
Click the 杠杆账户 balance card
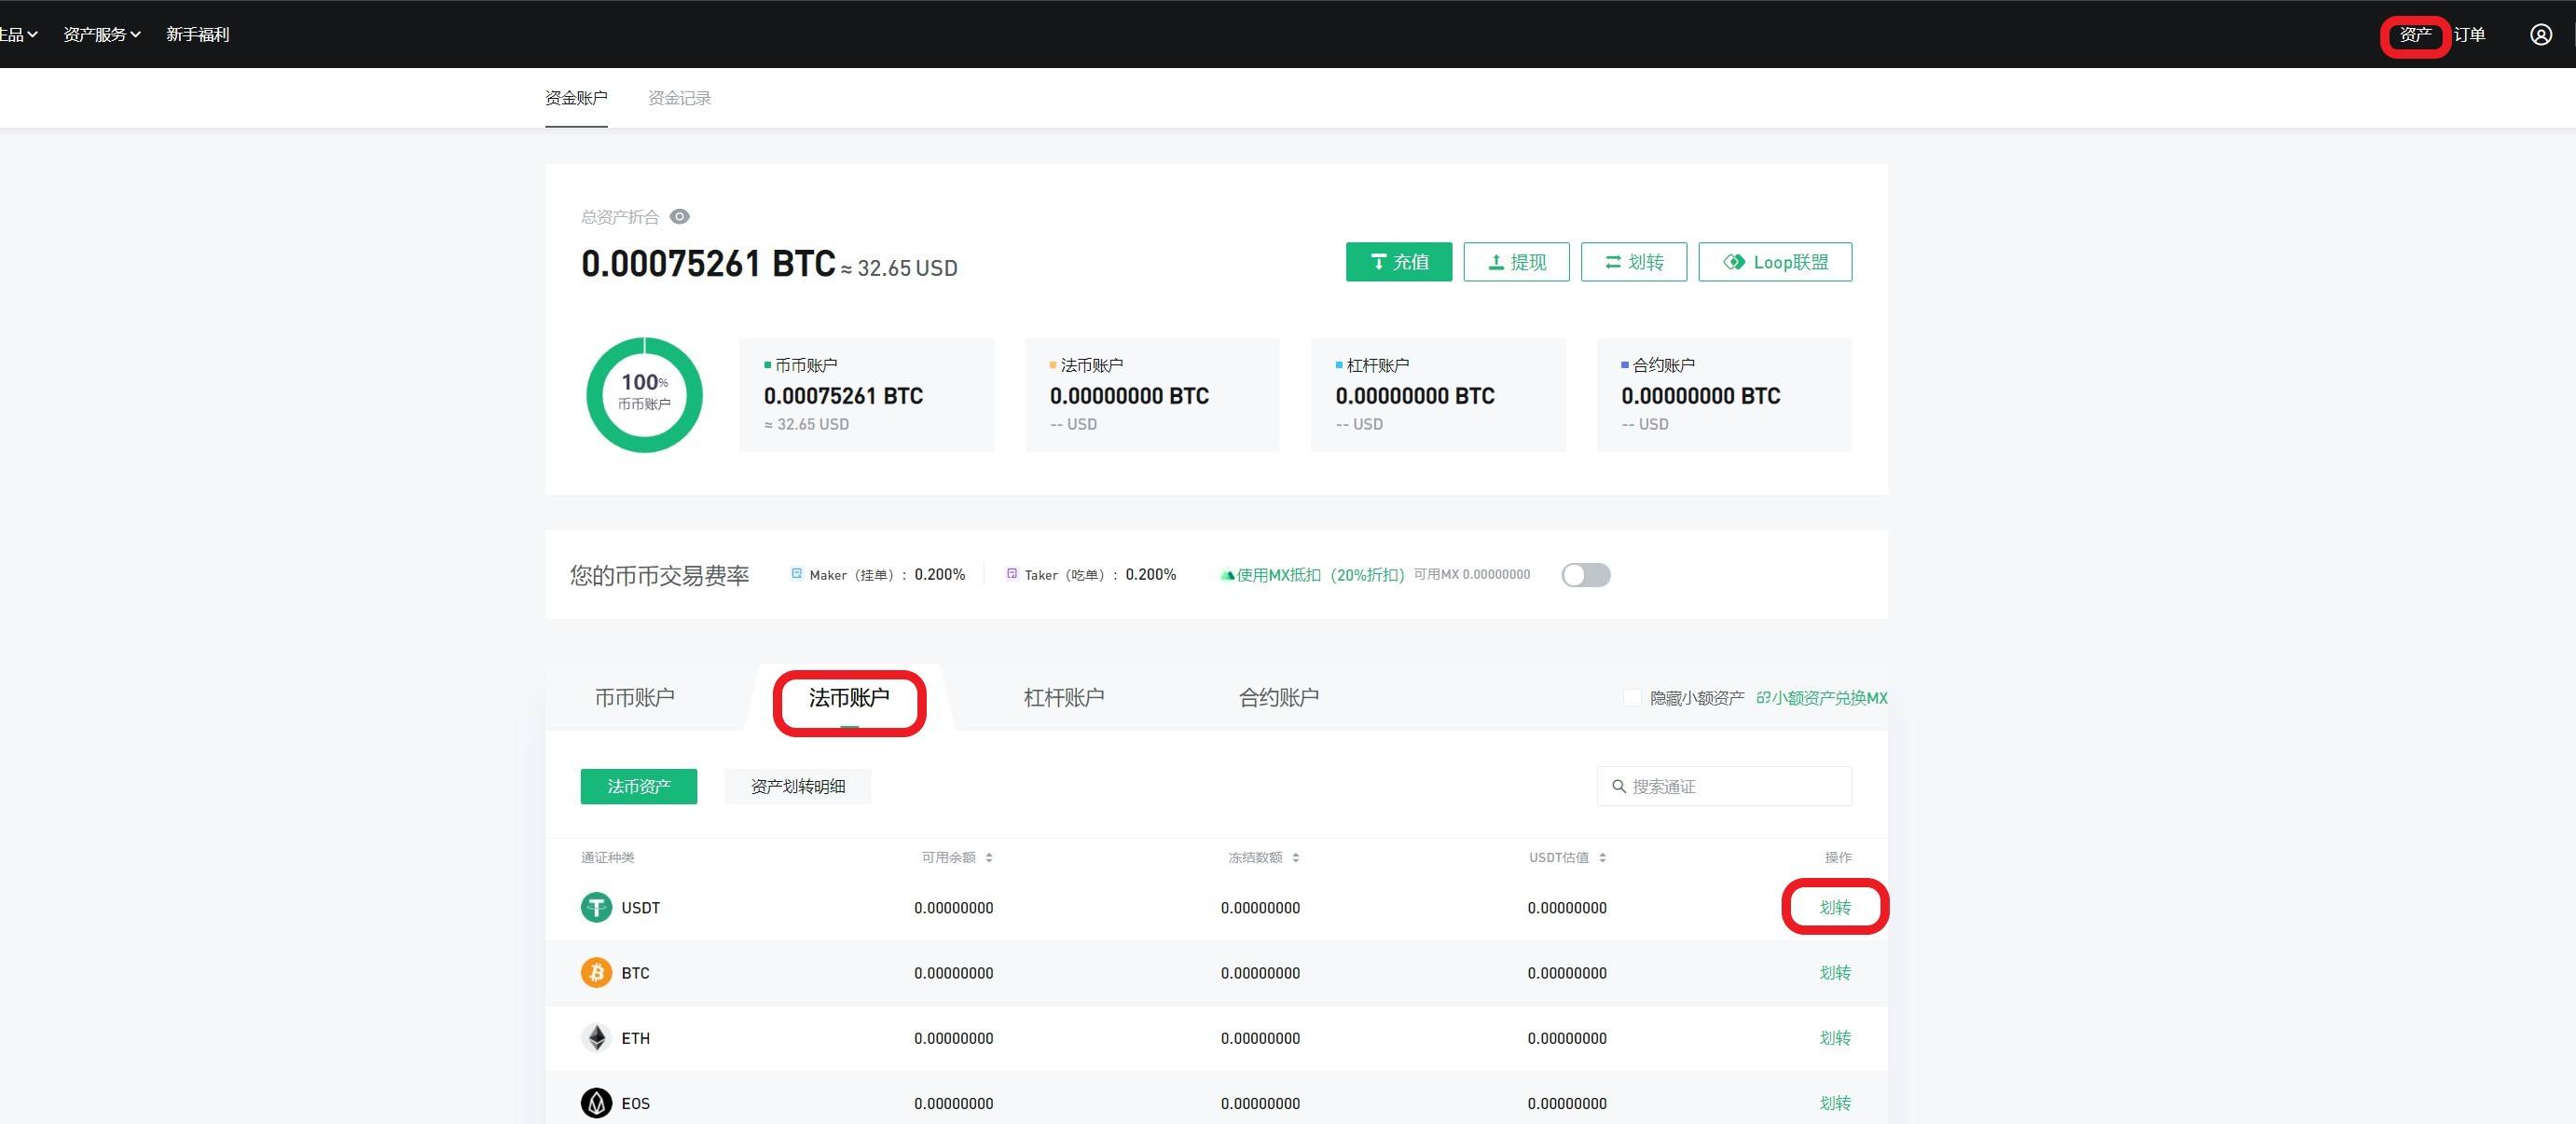(x=1438, y=394)
